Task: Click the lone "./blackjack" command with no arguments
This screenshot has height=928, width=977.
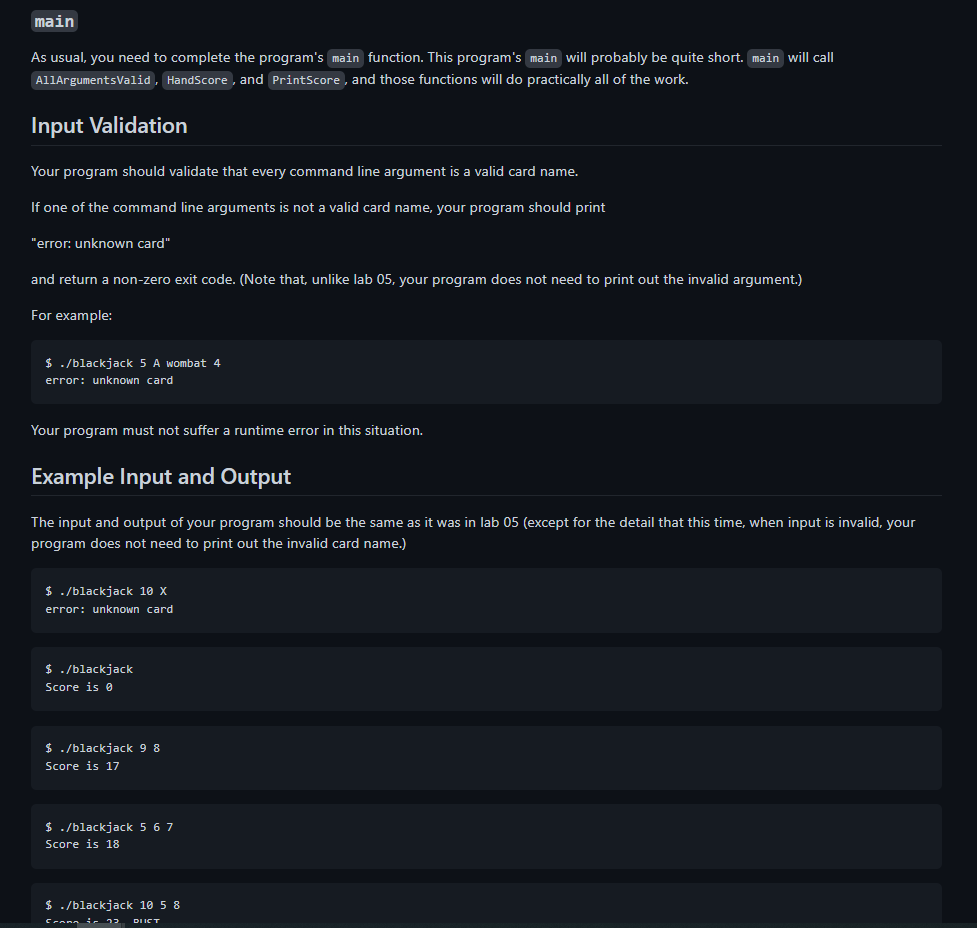Action: click(89, 669)
